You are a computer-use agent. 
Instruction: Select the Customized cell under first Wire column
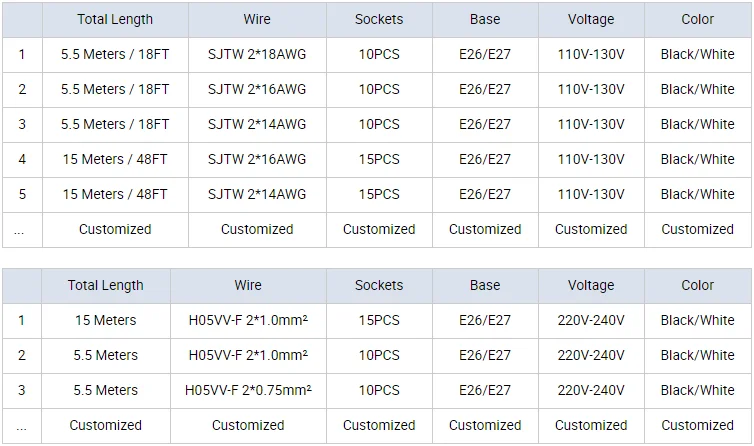click(257, 230)
